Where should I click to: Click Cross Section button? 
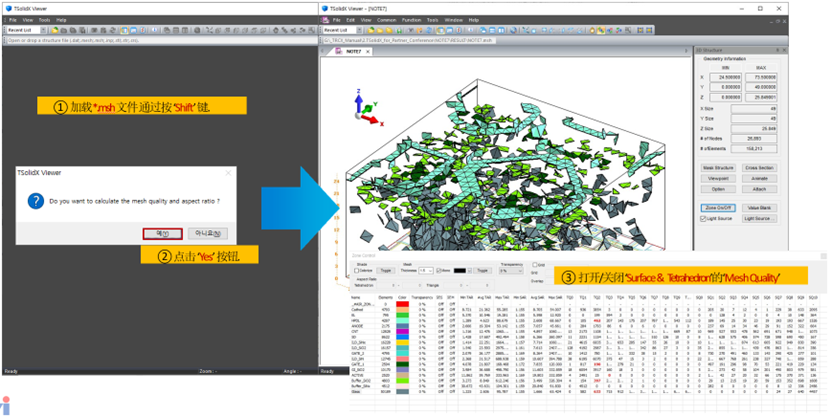click(x=759, y=167)
